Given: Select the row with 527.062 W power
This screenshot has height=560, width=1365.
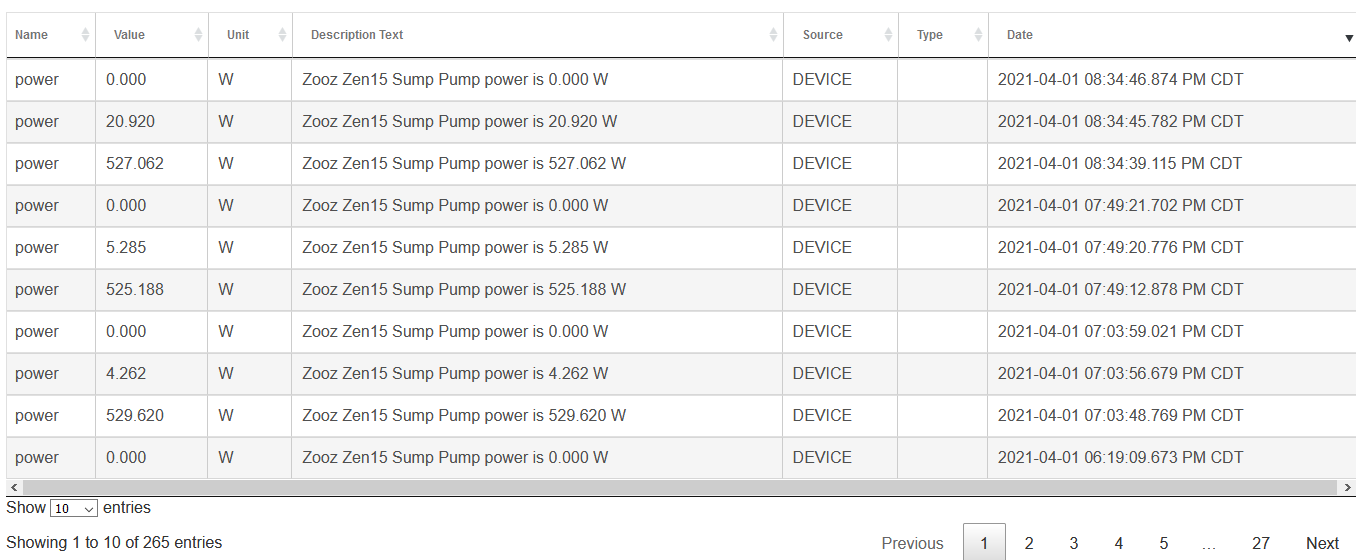Looking at the screenshot, I should pos(464,164).
